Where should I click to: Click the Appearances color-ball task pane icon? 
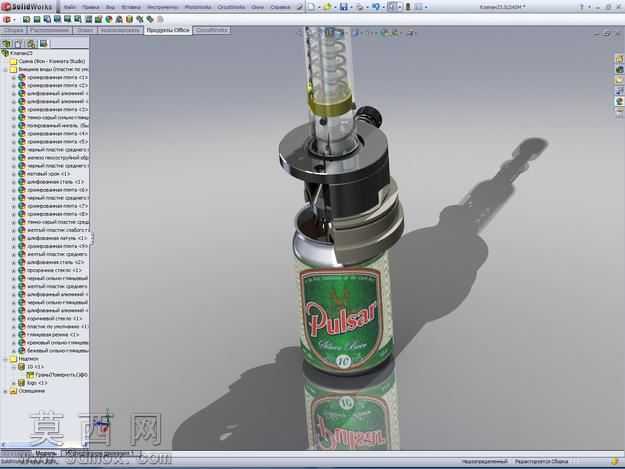pyautogui.click(x=619, y=102)
